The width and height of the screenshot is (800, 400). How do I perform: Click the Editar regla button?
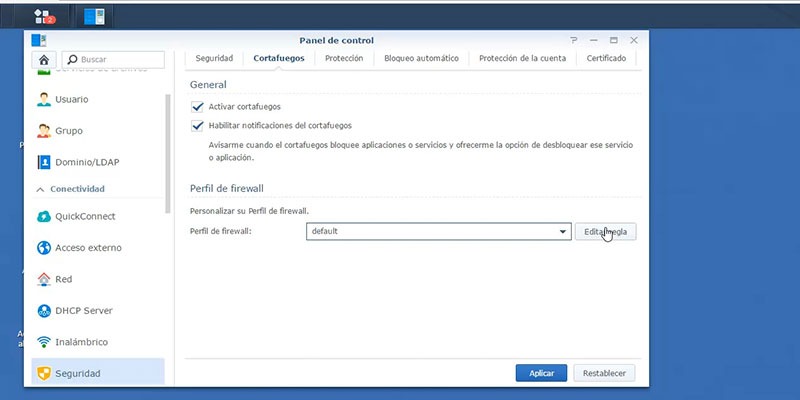[x=606, y=232]
